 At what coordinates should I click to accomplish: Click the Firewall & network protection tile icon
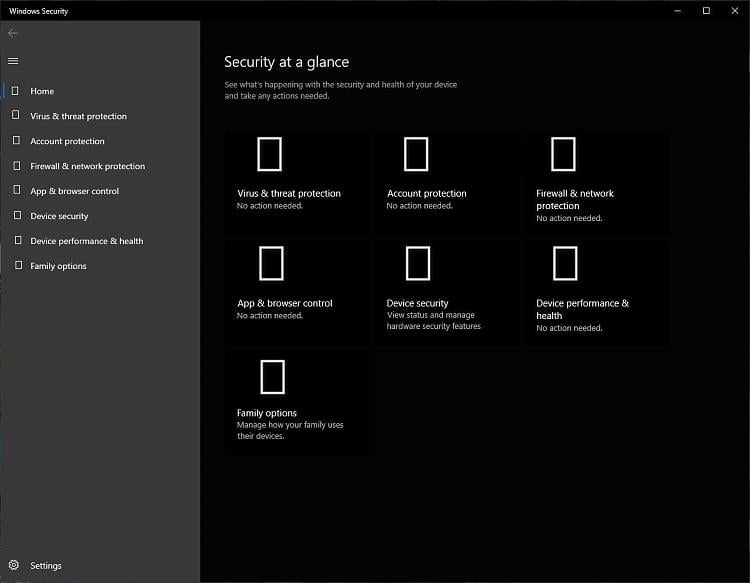pyautogui.click(x=563, y=154)
